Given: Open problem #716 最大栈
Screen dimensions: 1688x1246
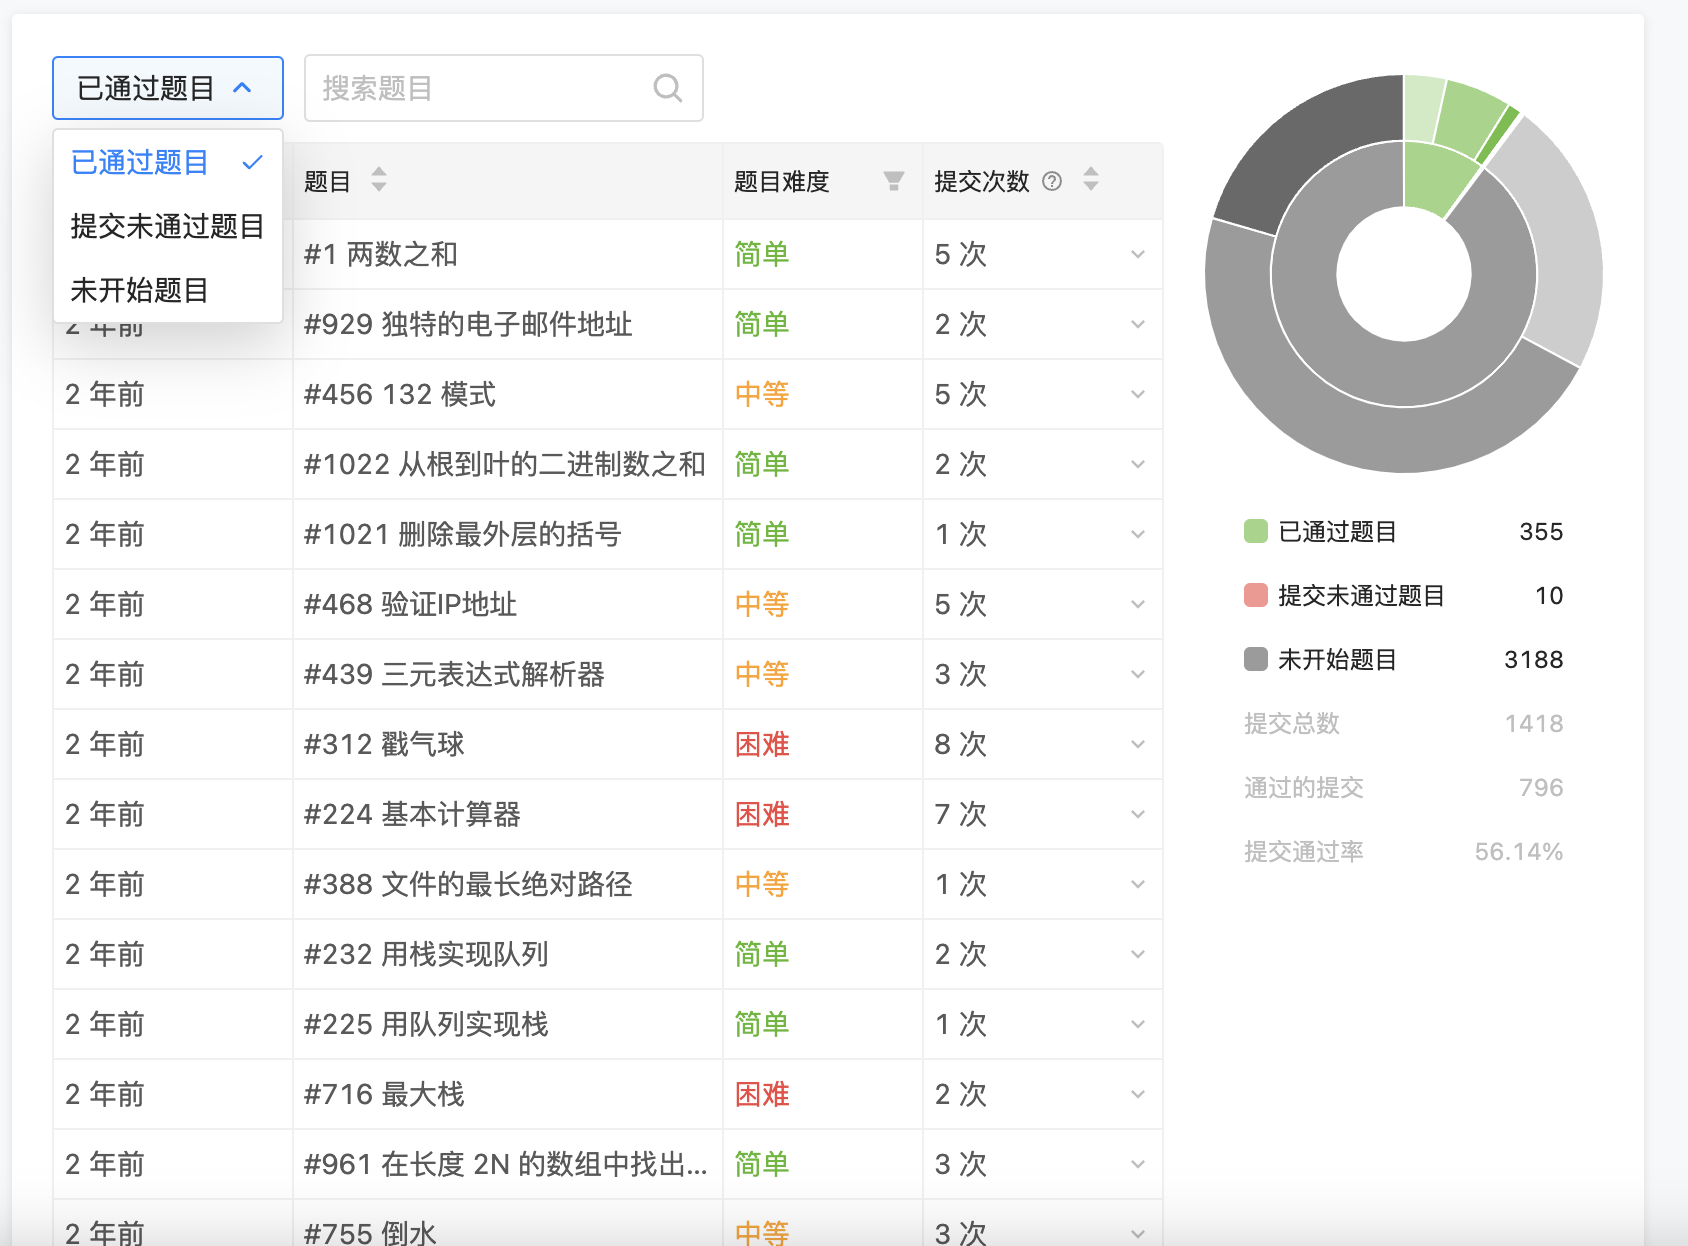Looking at the screenshot, I should [x=384, y=1094].
